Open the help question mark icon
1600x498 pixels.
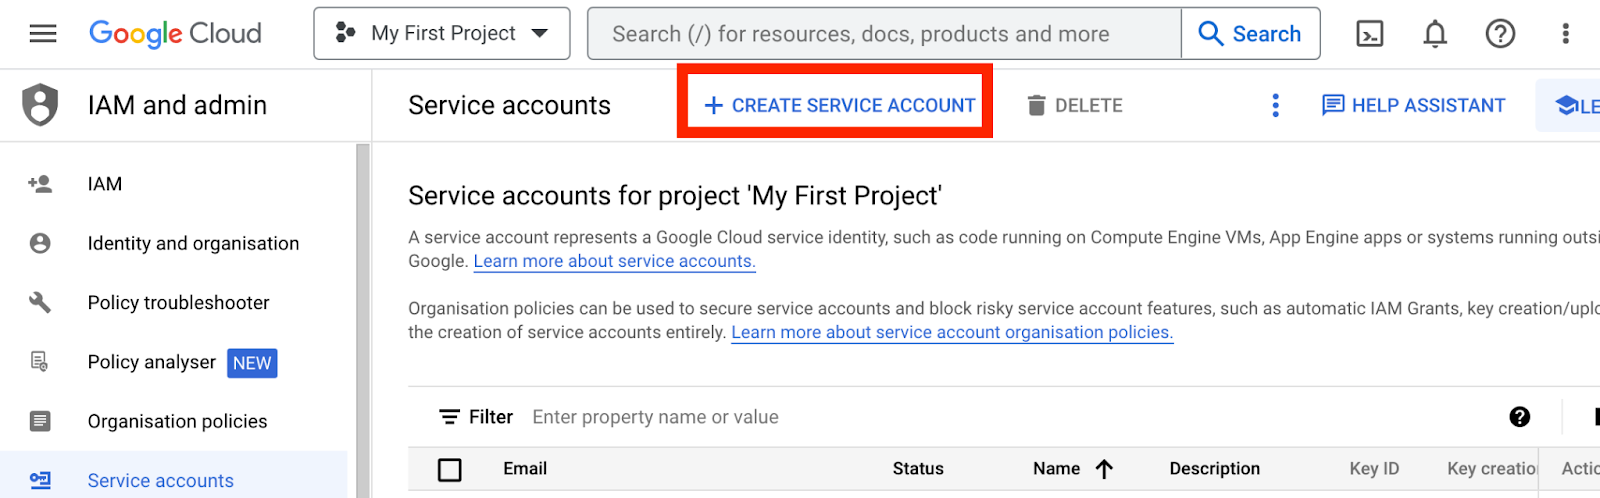point(1500,34)
